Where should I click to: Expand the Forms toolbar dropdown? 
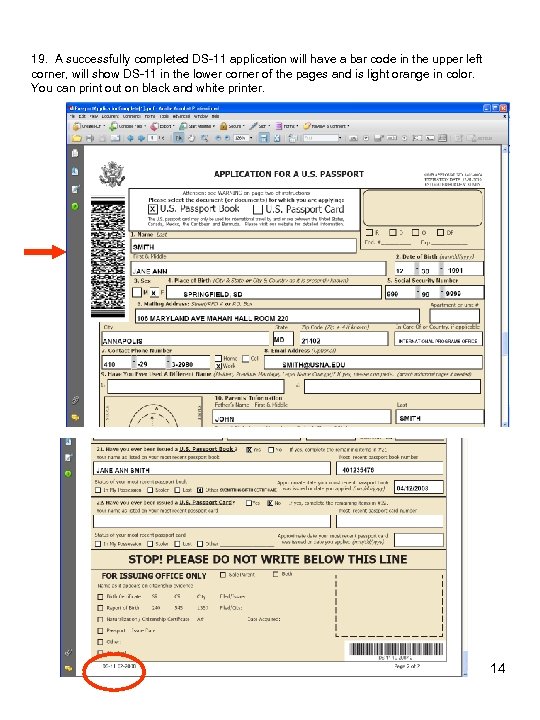click(x=298, y=126)
